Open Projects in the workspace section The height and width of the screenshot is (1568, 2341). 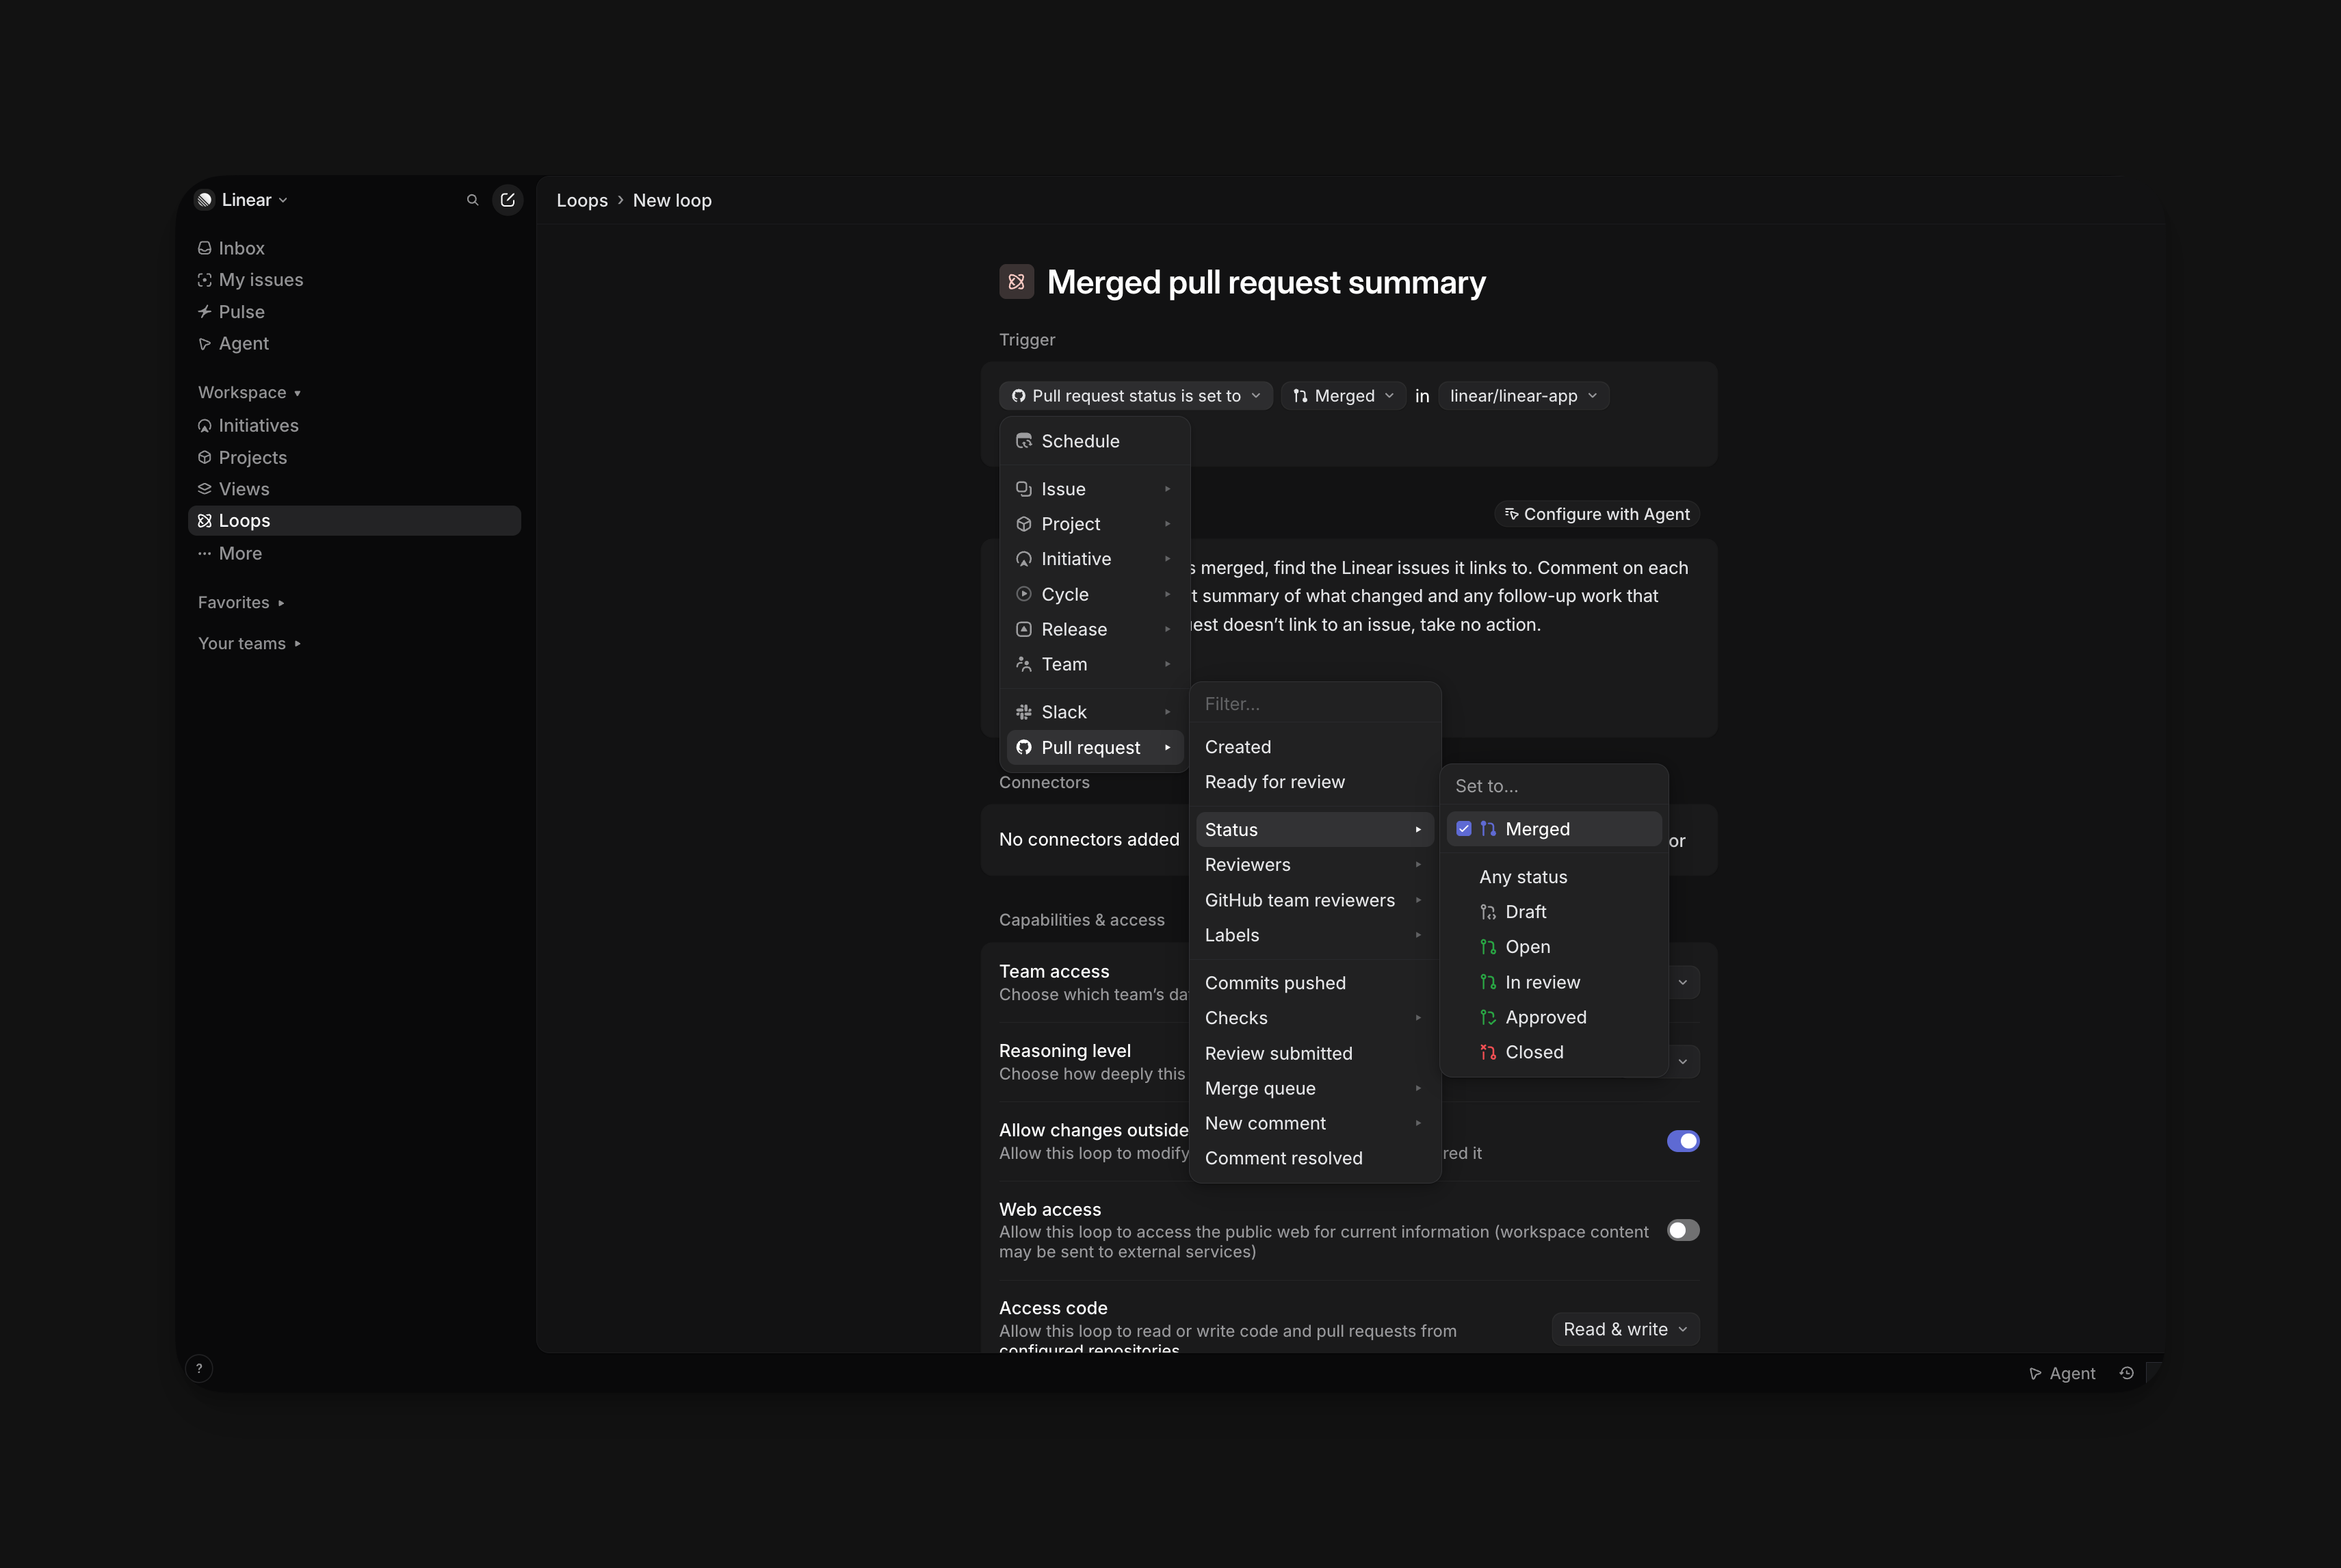[354, 457]
